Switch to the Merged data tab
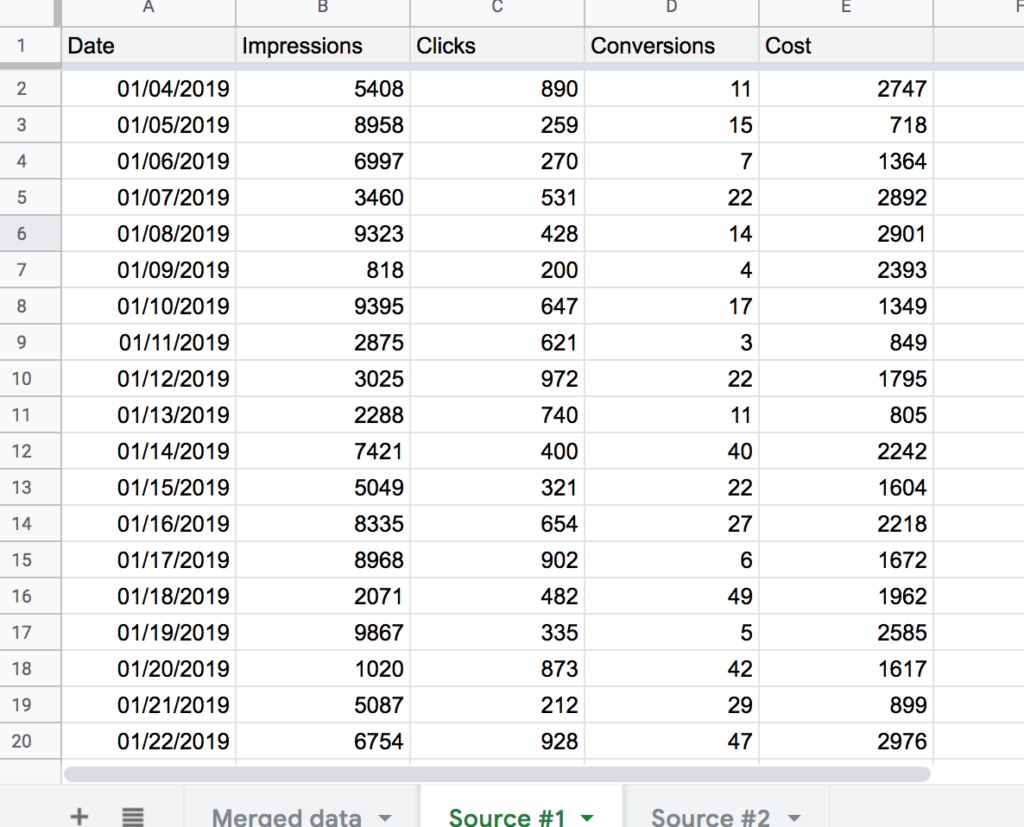Screen dimensions: 1024x827 click(286, 816)
